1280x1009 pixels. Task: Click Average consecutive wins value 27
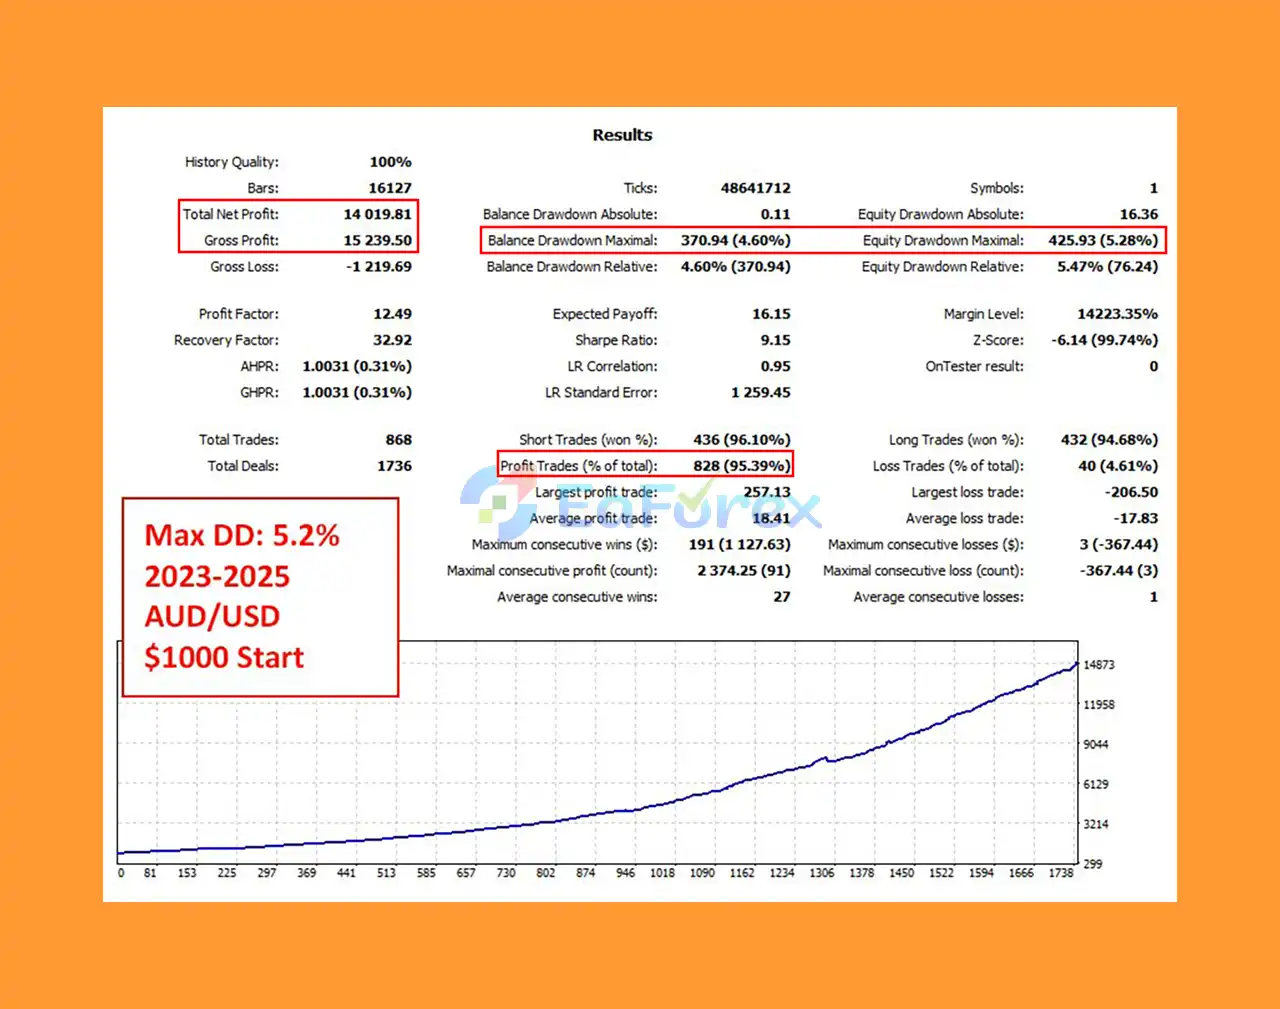(x=781, y=597)
